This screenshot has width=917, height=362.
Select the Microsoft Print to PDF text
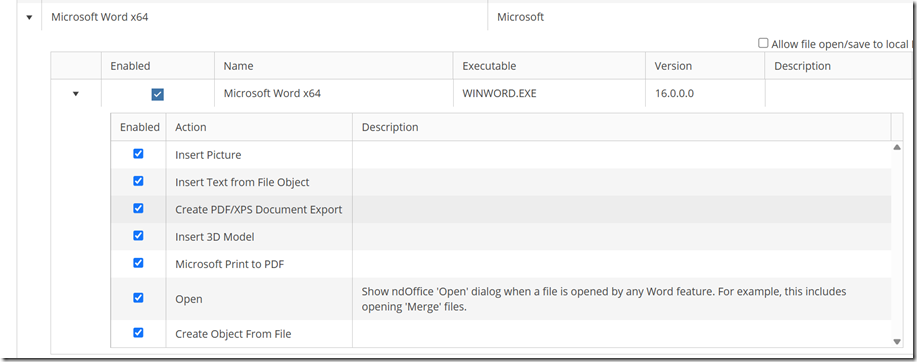click(229, 264)
